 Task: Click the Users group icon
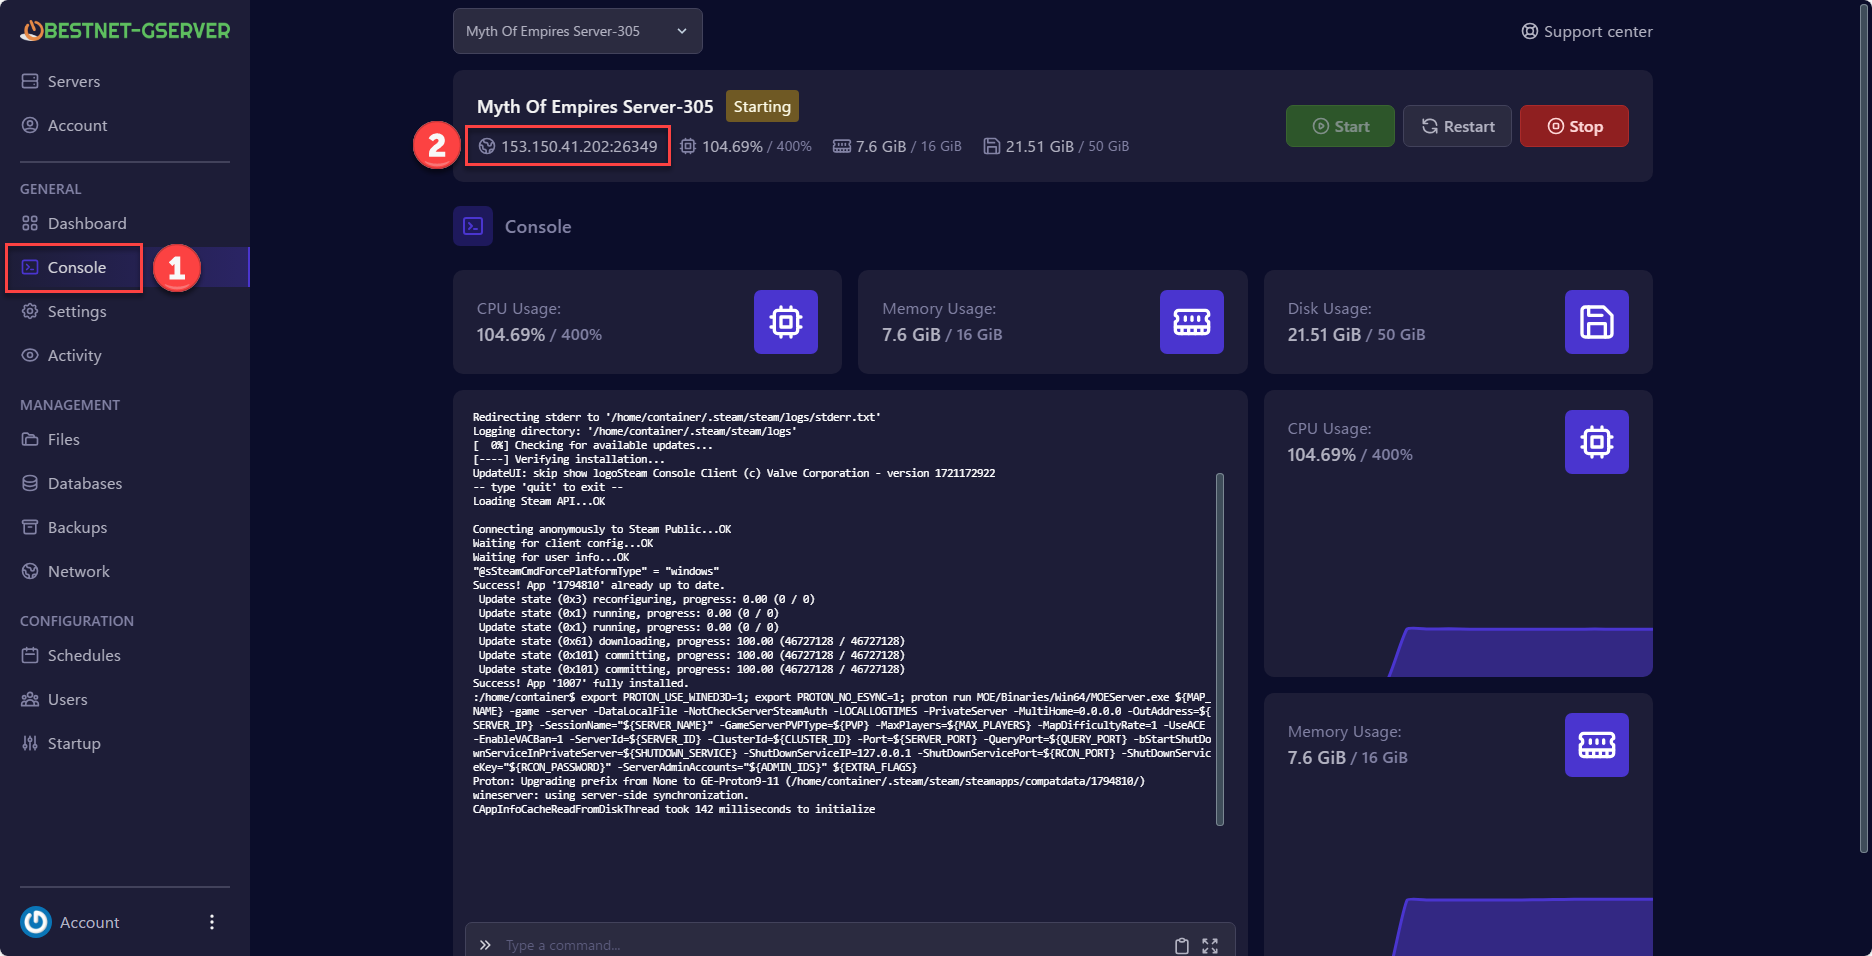pyautogui.click(x=30, y=699)
